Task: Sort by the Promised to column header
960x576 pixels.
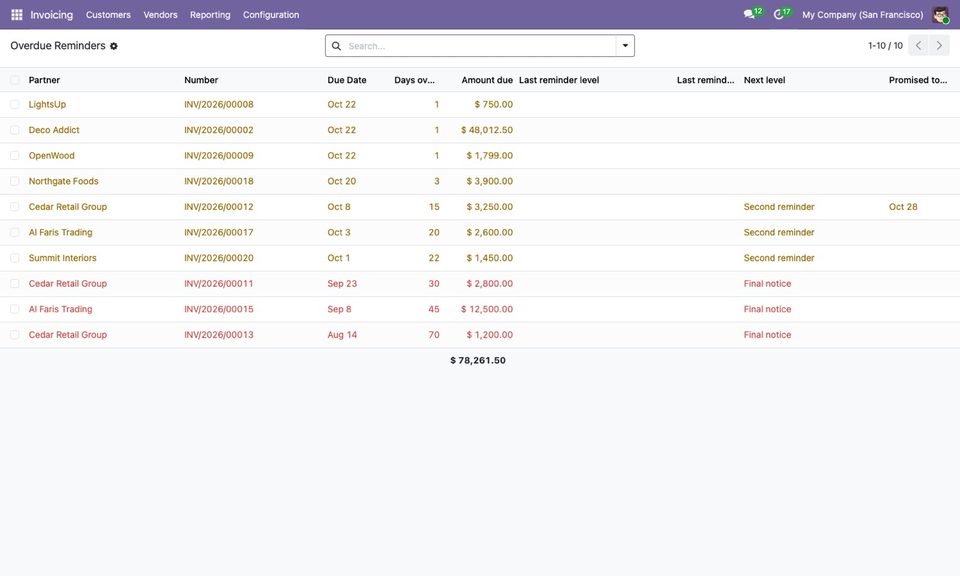Action: point(918,80)
